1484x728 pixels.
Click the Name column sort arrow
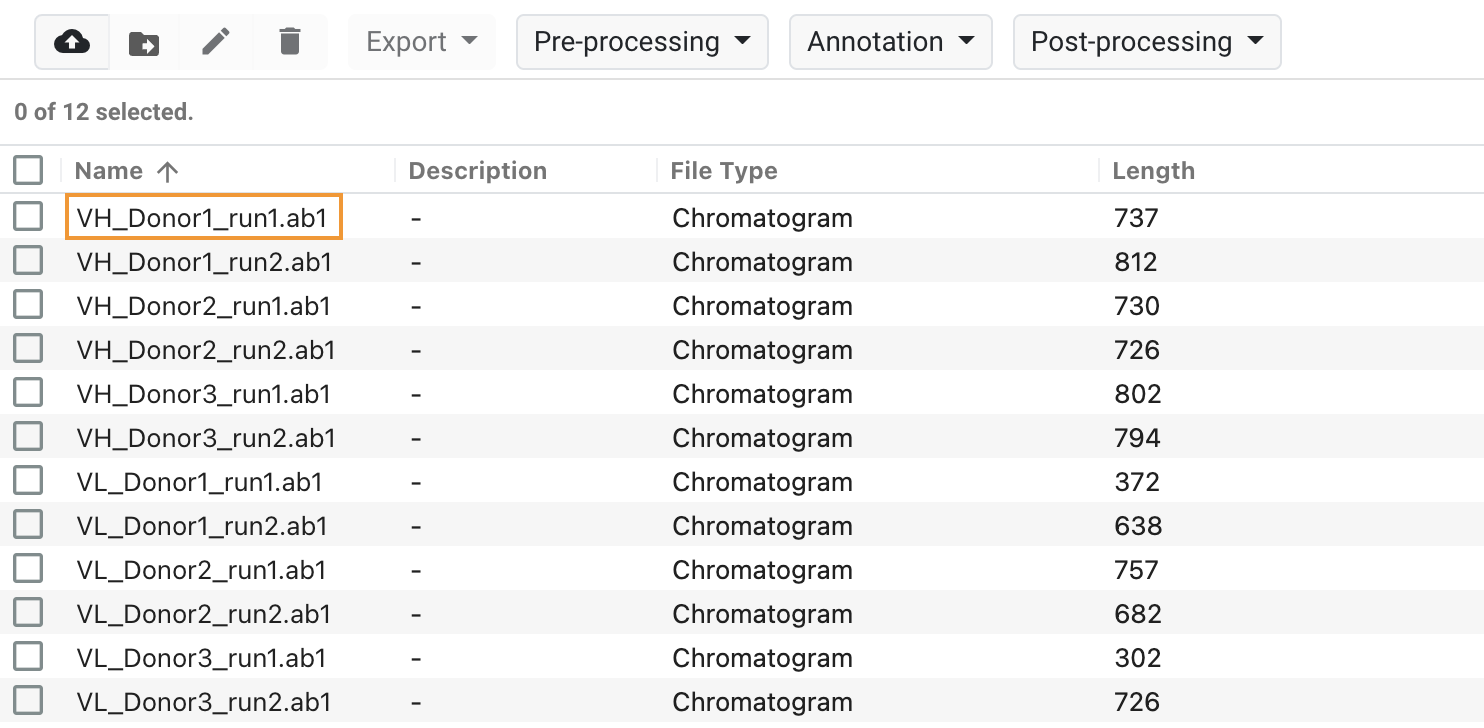(167, 171)
